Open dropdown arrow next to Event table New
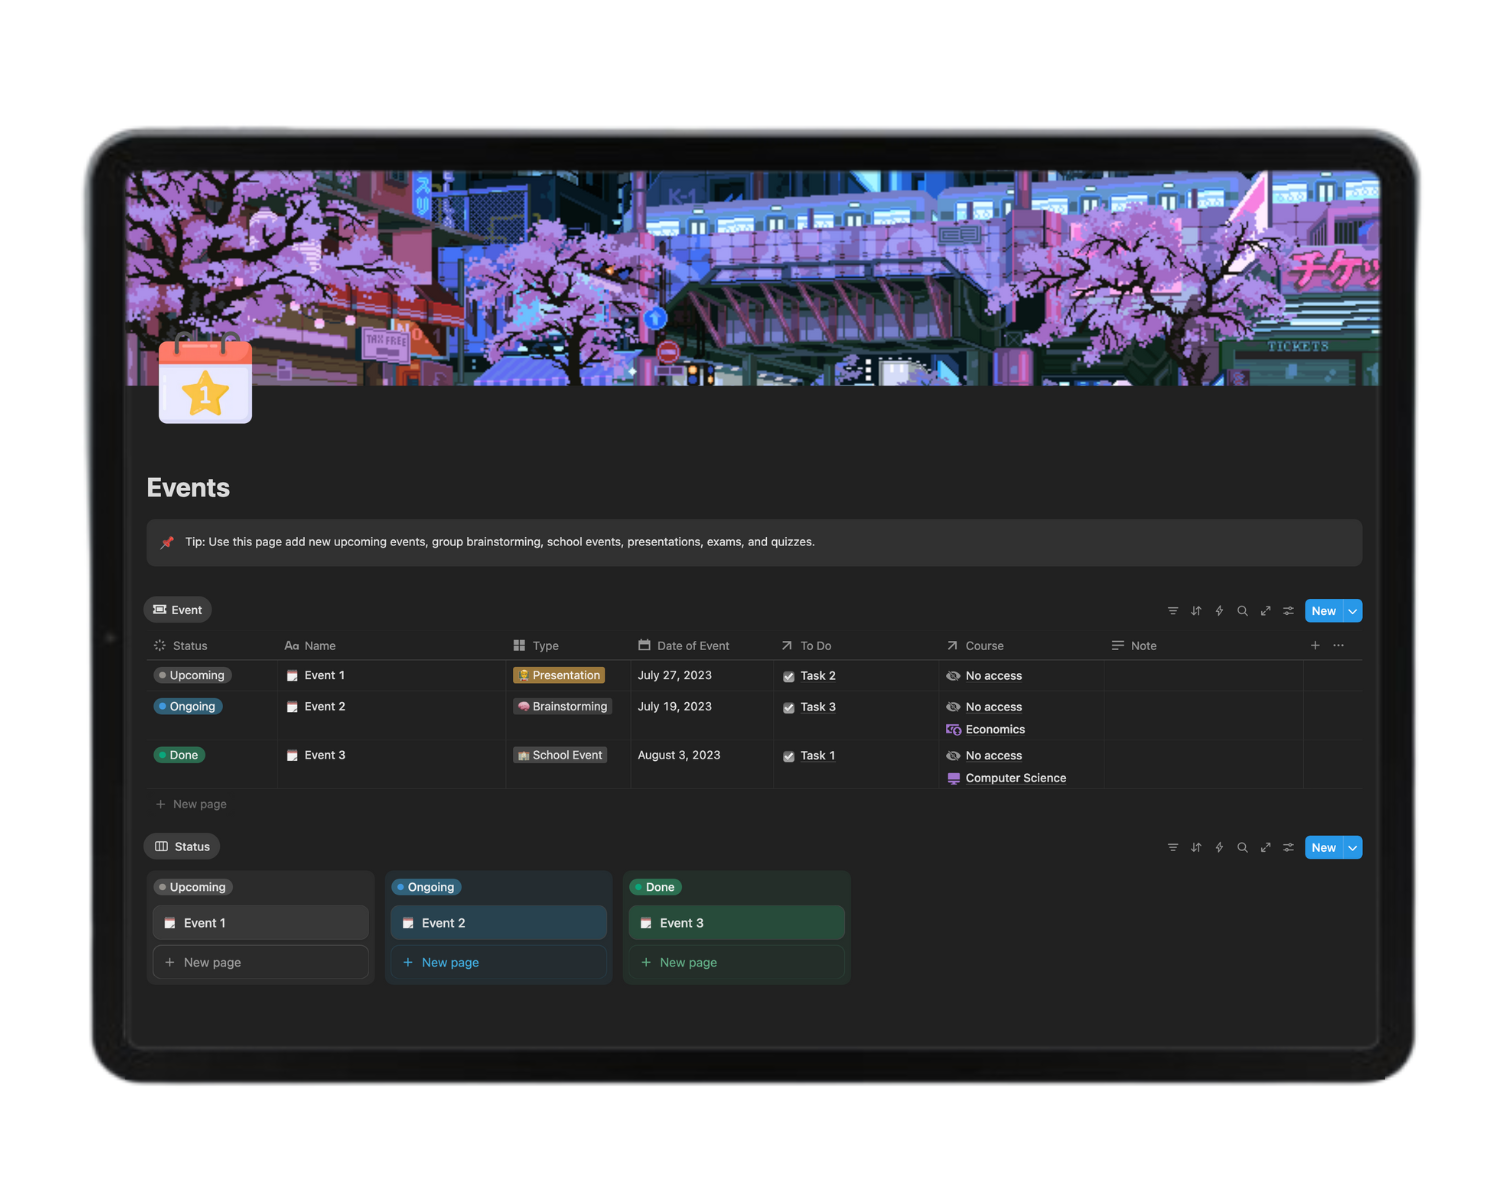1500x1200 pixels. click(1353, 611)
